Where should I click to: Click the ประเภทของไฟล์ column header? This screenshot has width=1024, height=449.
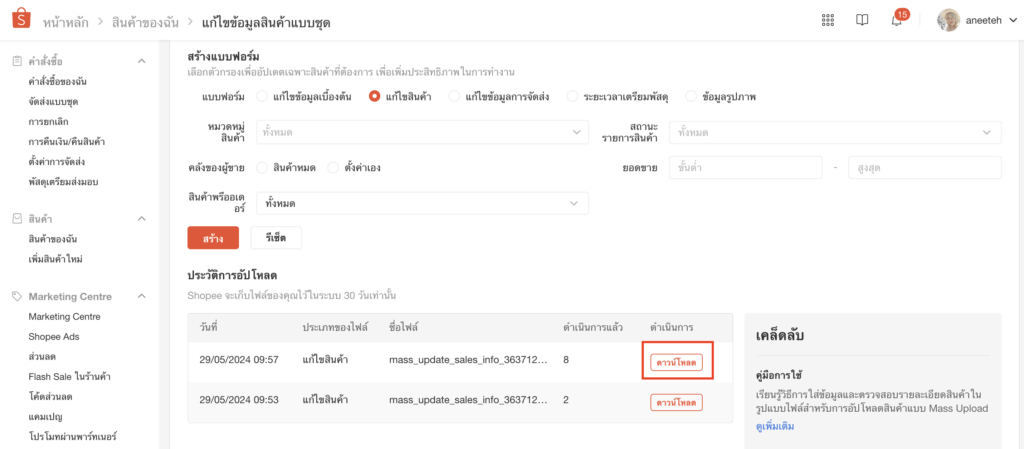pyautogui.click(x=335, y=327)
